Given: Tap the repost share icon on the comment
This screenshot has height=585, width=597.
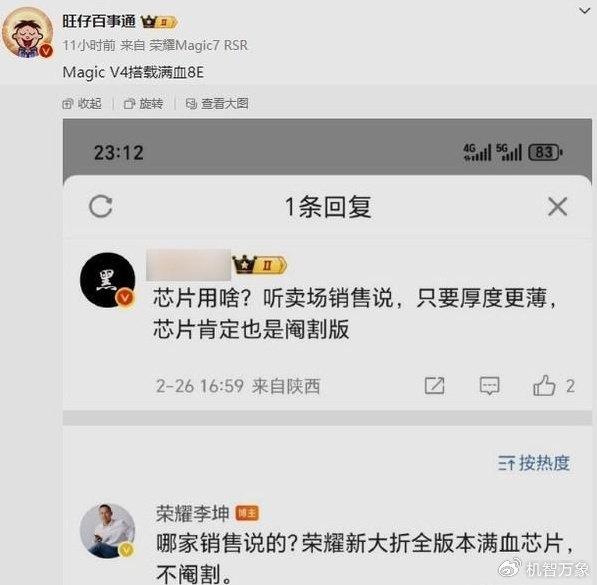Looking at the screenshot, I should 434,385.
